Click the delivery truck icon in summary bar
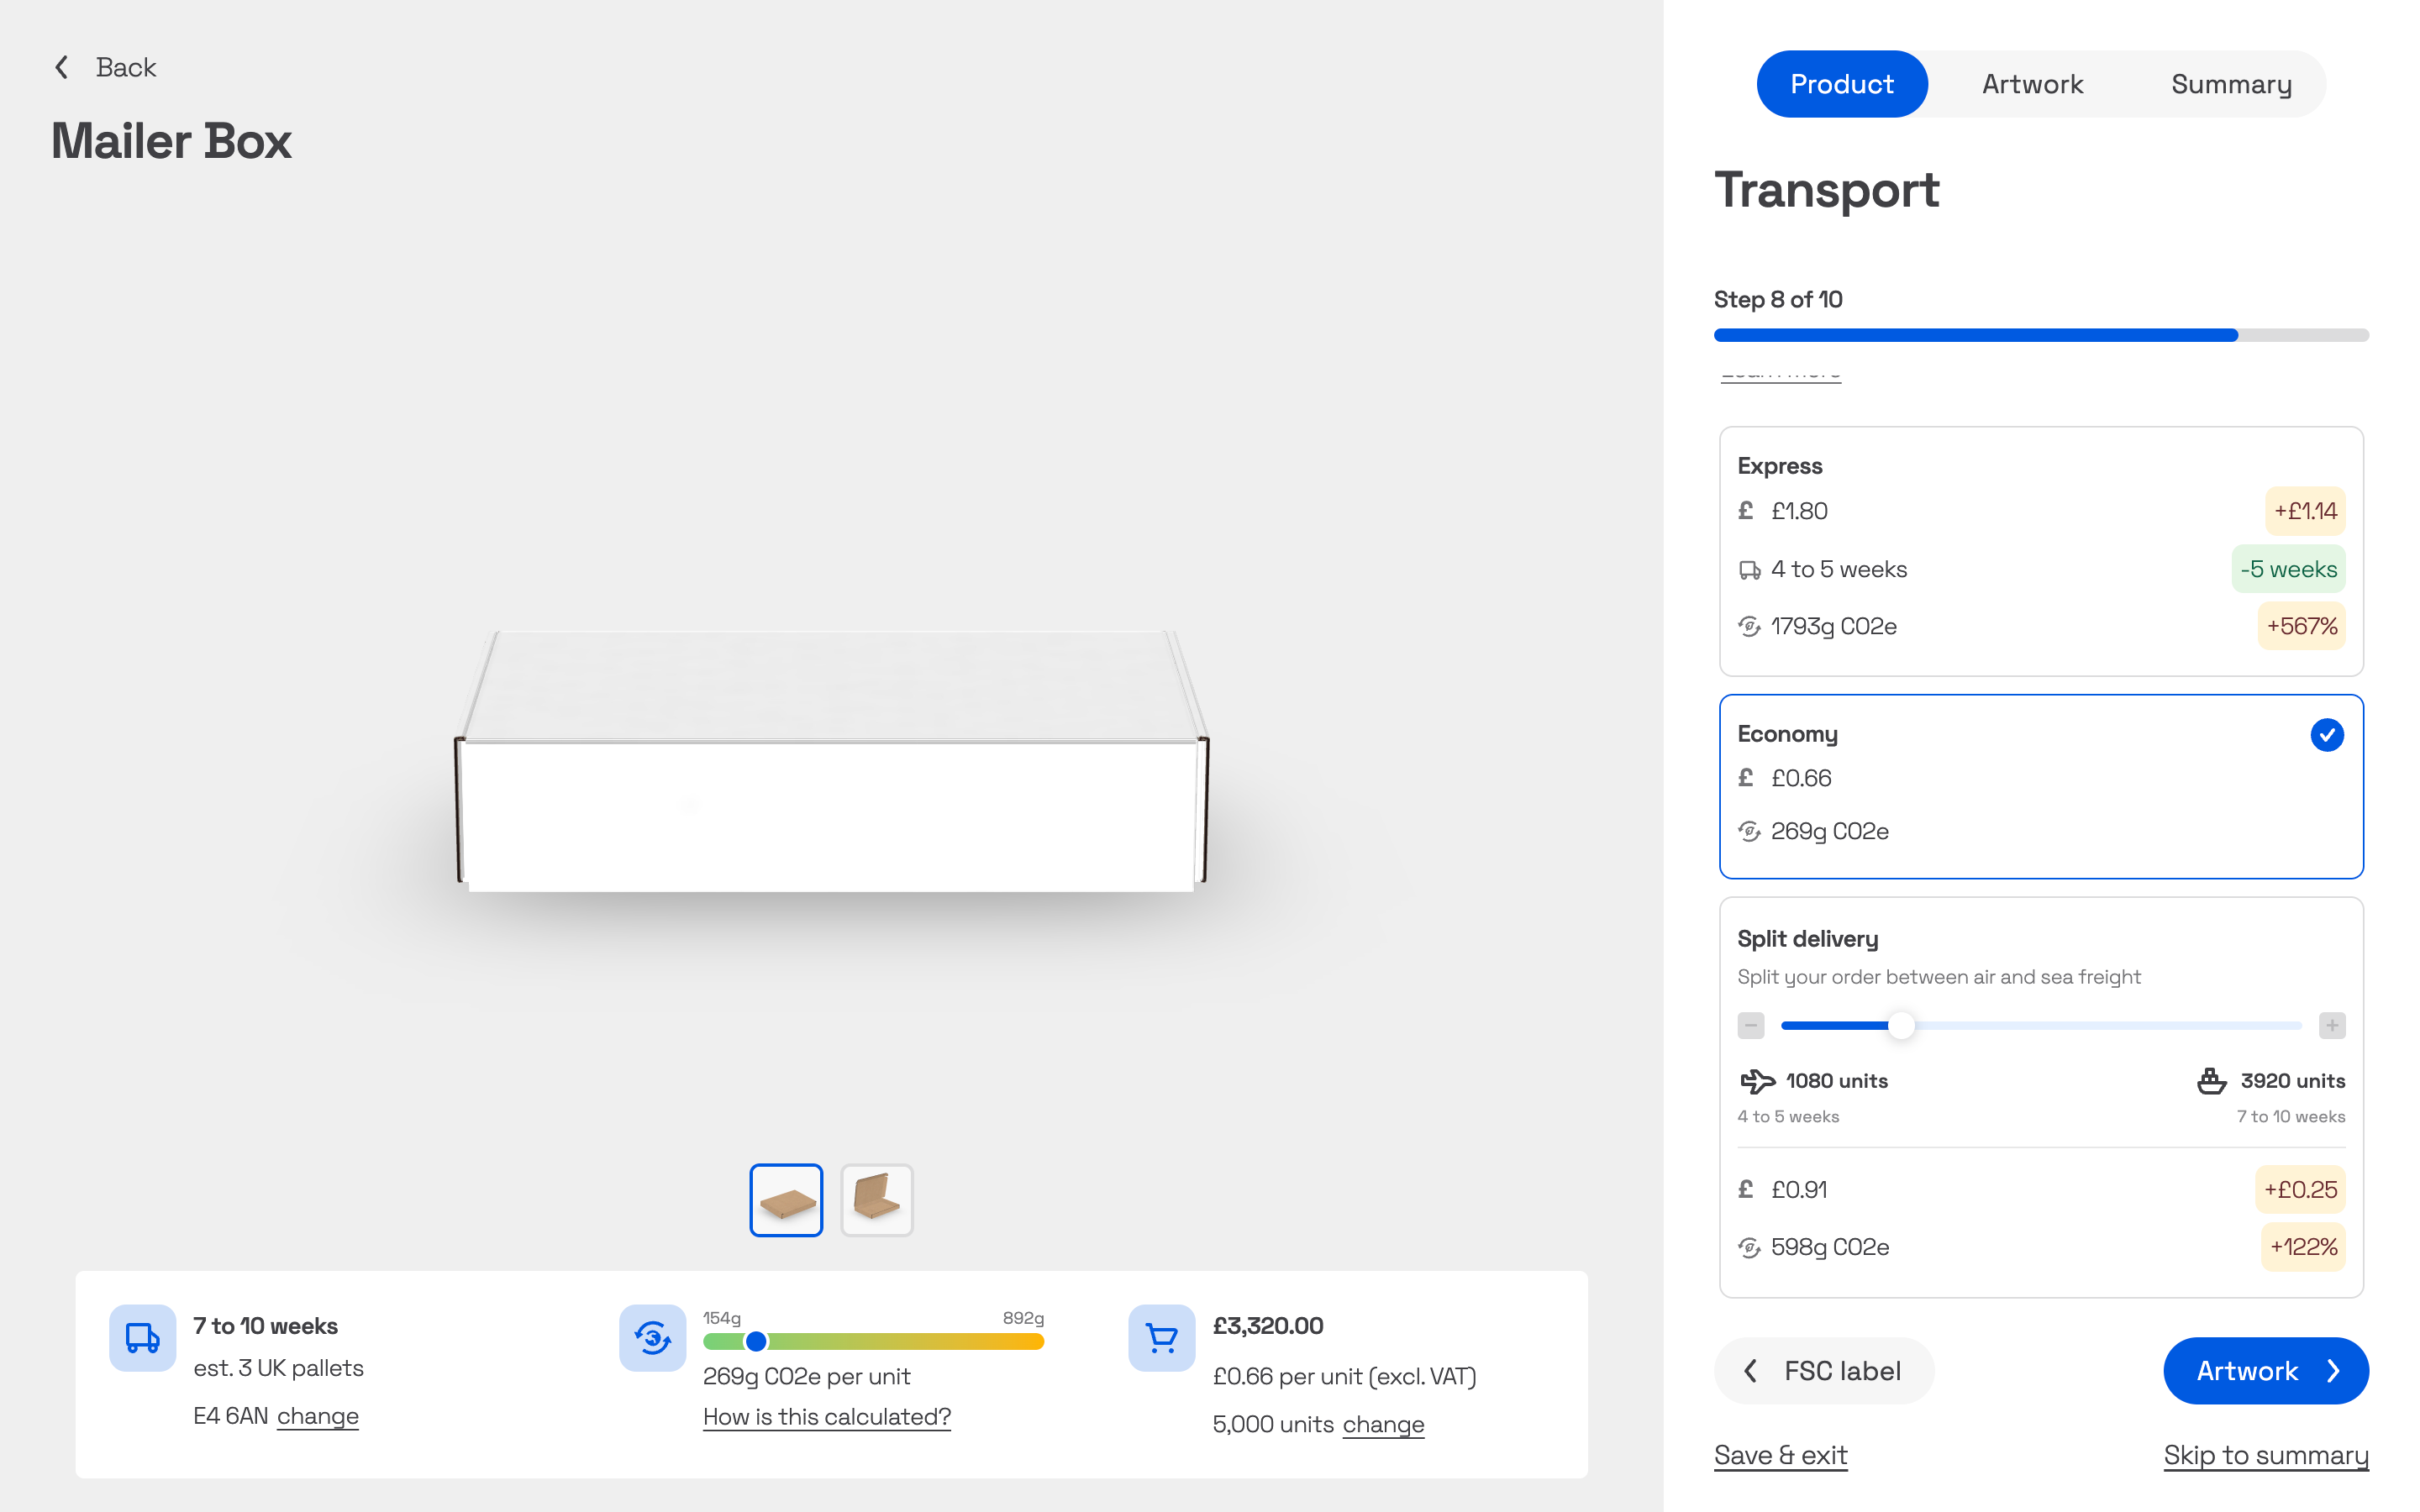Image resolution: width=2420 pixels, height=1512 pixels. click(x=142, y=1337)
